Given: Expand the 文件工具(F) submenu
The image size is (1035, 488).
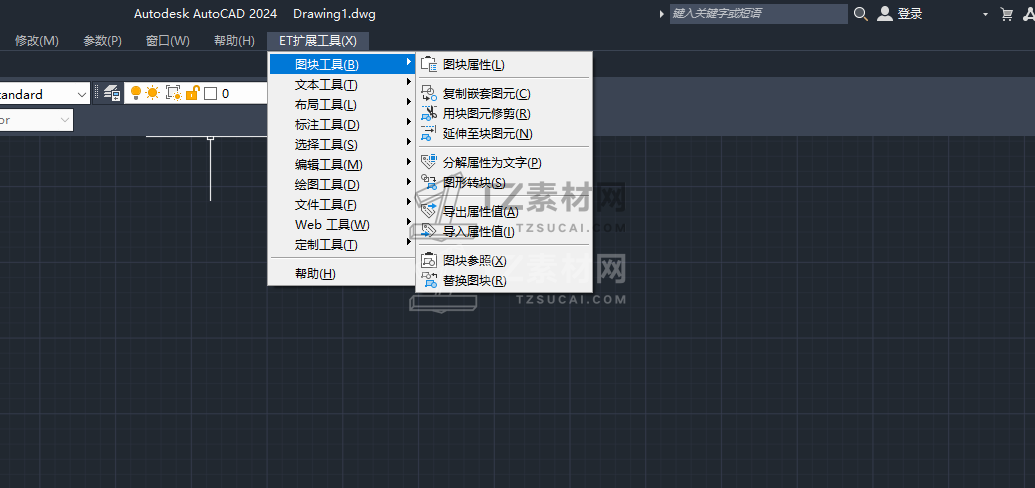Looking at the screenshot, I should click(342, 205).
